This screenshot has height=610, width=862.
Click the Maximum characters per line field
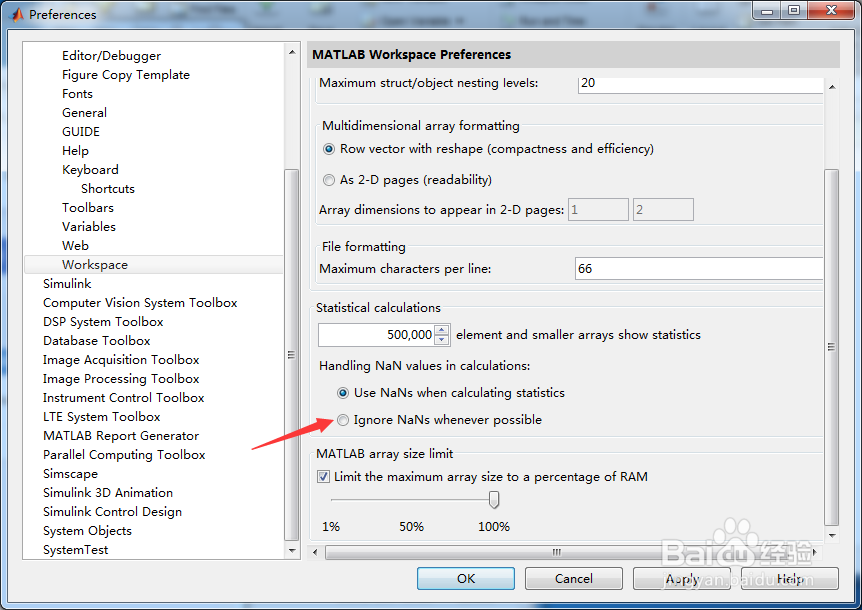tap(699, 269)
